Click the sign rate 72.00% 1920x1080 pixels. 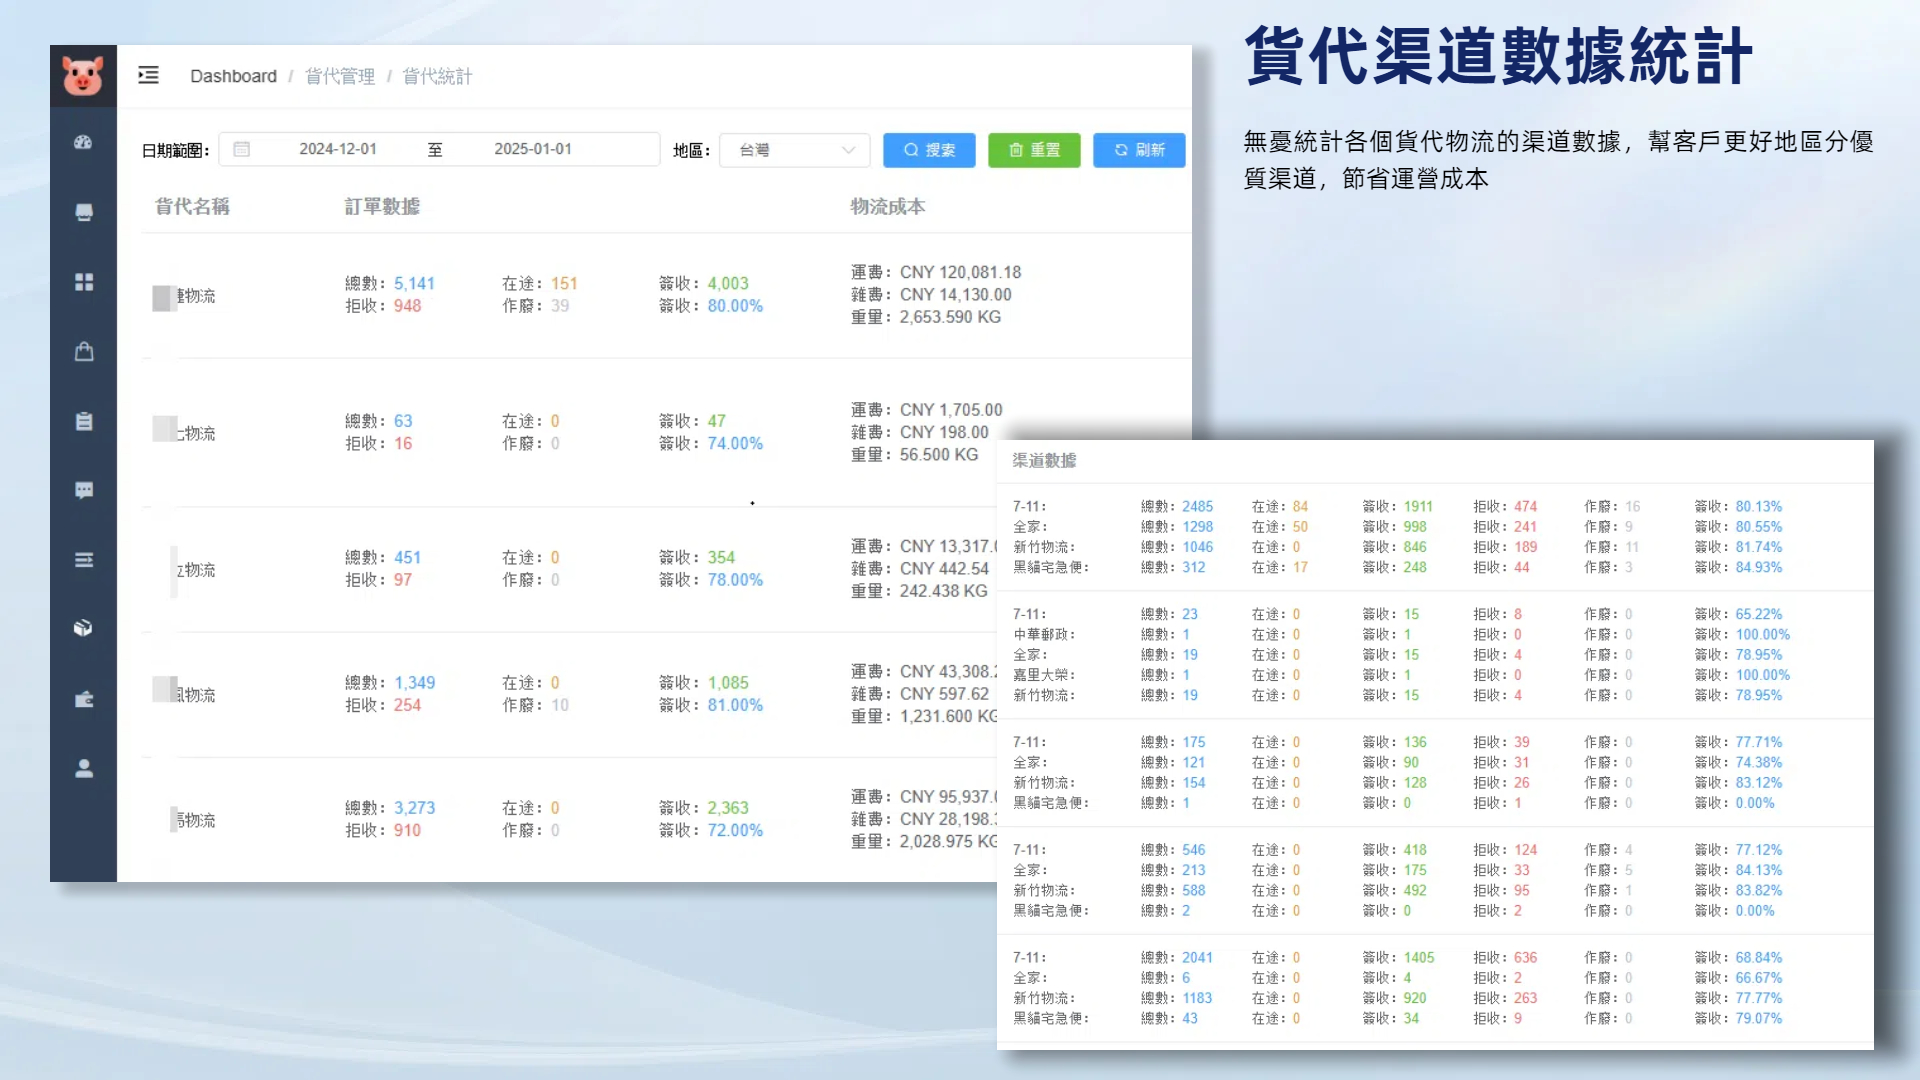pyautogui.click(x=735, y=830)
